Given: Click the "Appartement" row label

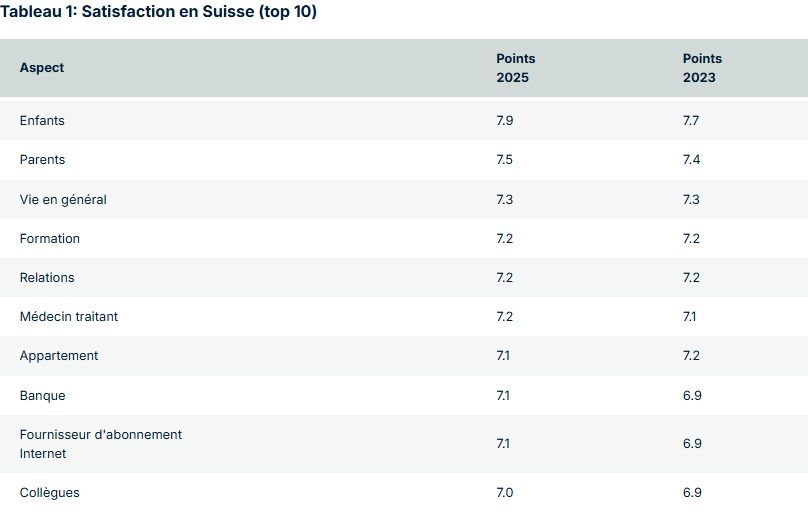Looking at the screenshot, I should click(59, 356).
